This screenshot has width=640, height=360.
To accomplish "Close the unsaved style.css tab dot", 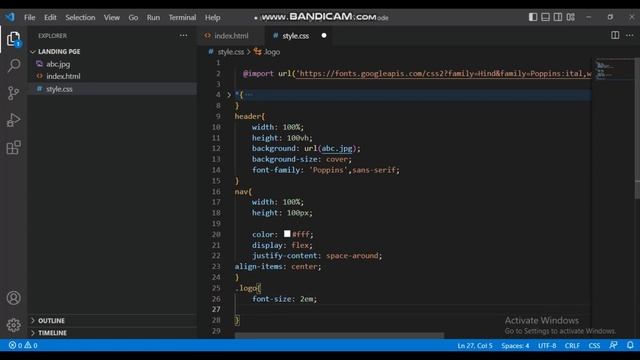I will coord(324,36).
